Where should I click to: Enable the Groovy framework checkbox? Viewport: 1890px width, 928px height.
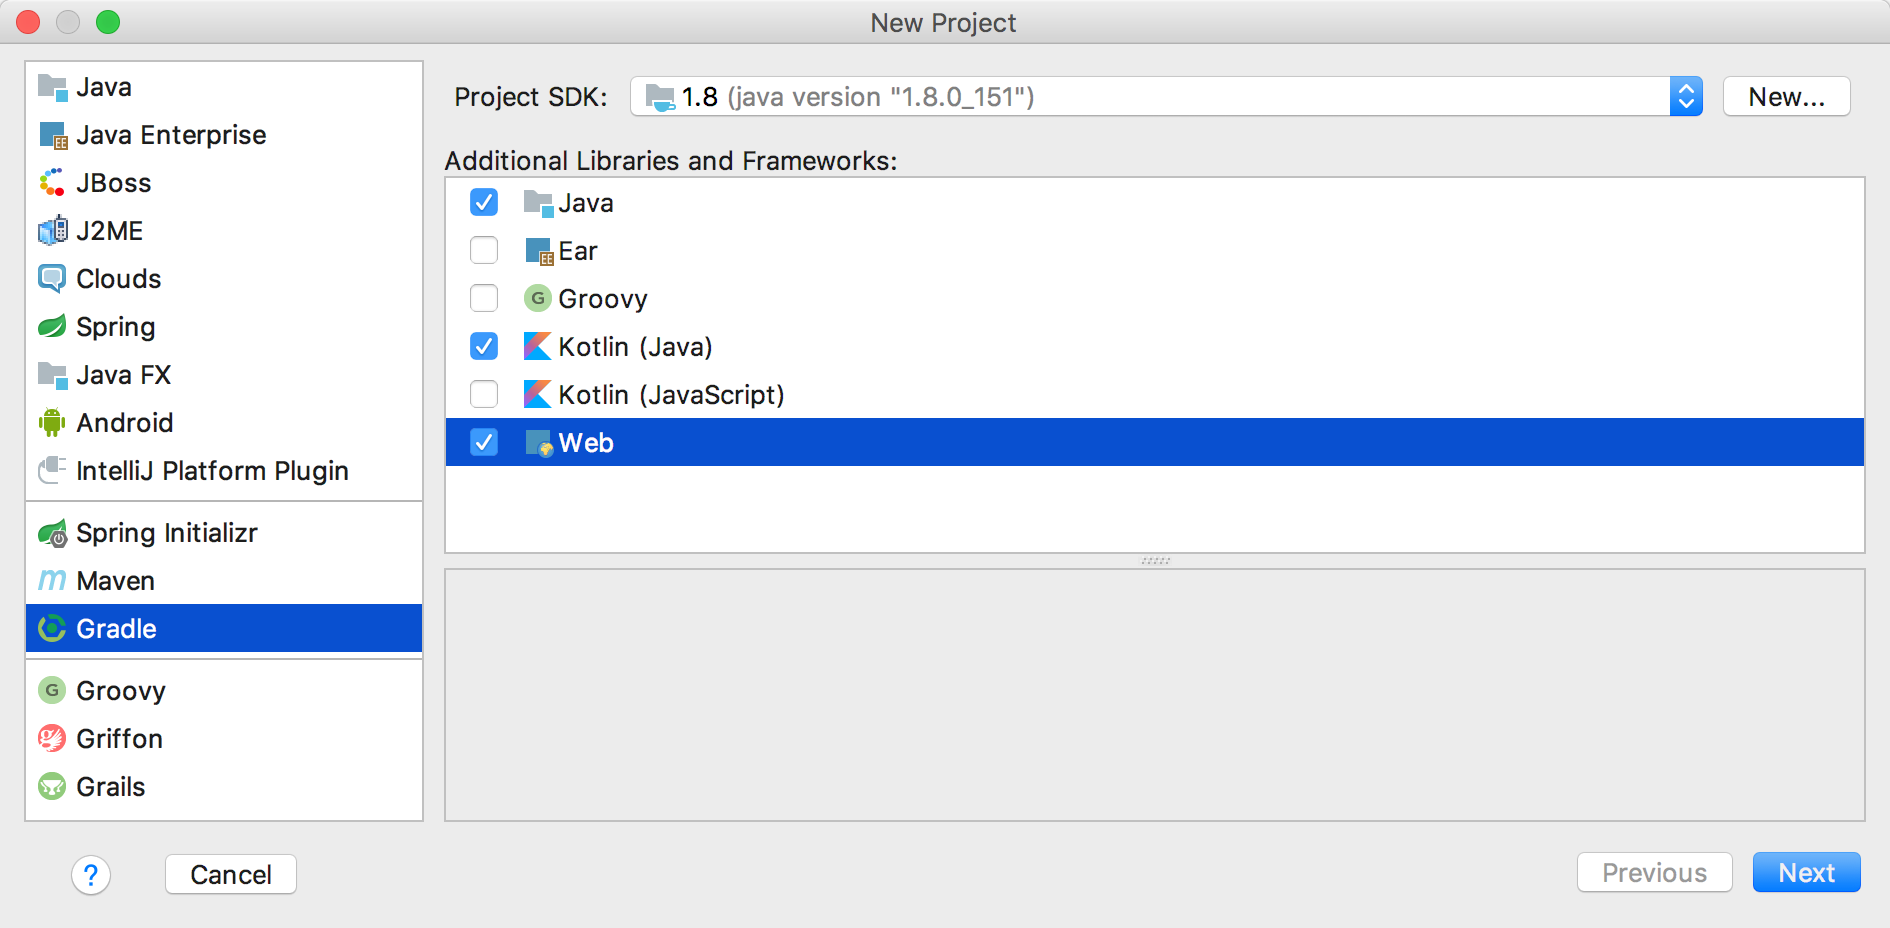tap(484, 299)
